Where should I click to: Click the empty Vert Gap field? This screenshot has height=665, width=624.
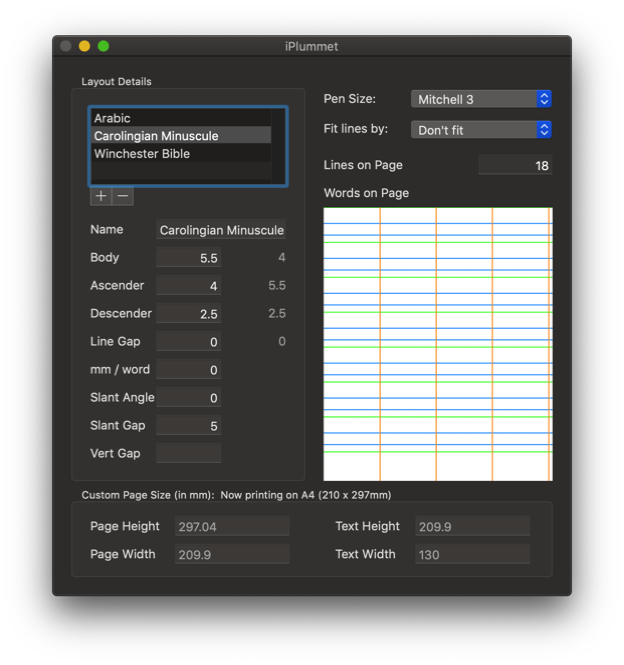tap(188, 453)
